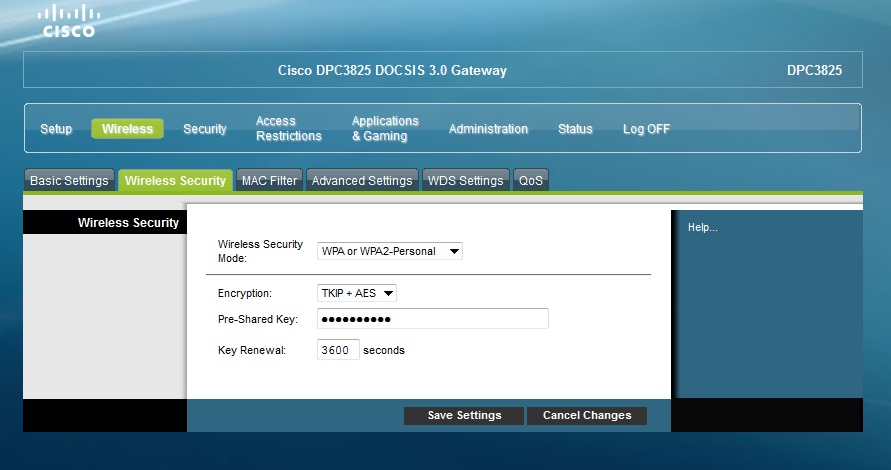Image resolution: width=891 pixels, height=470 pixels.
Task: Expand the Encryption TKIP + AES dropdown
Action: point(357,293)
